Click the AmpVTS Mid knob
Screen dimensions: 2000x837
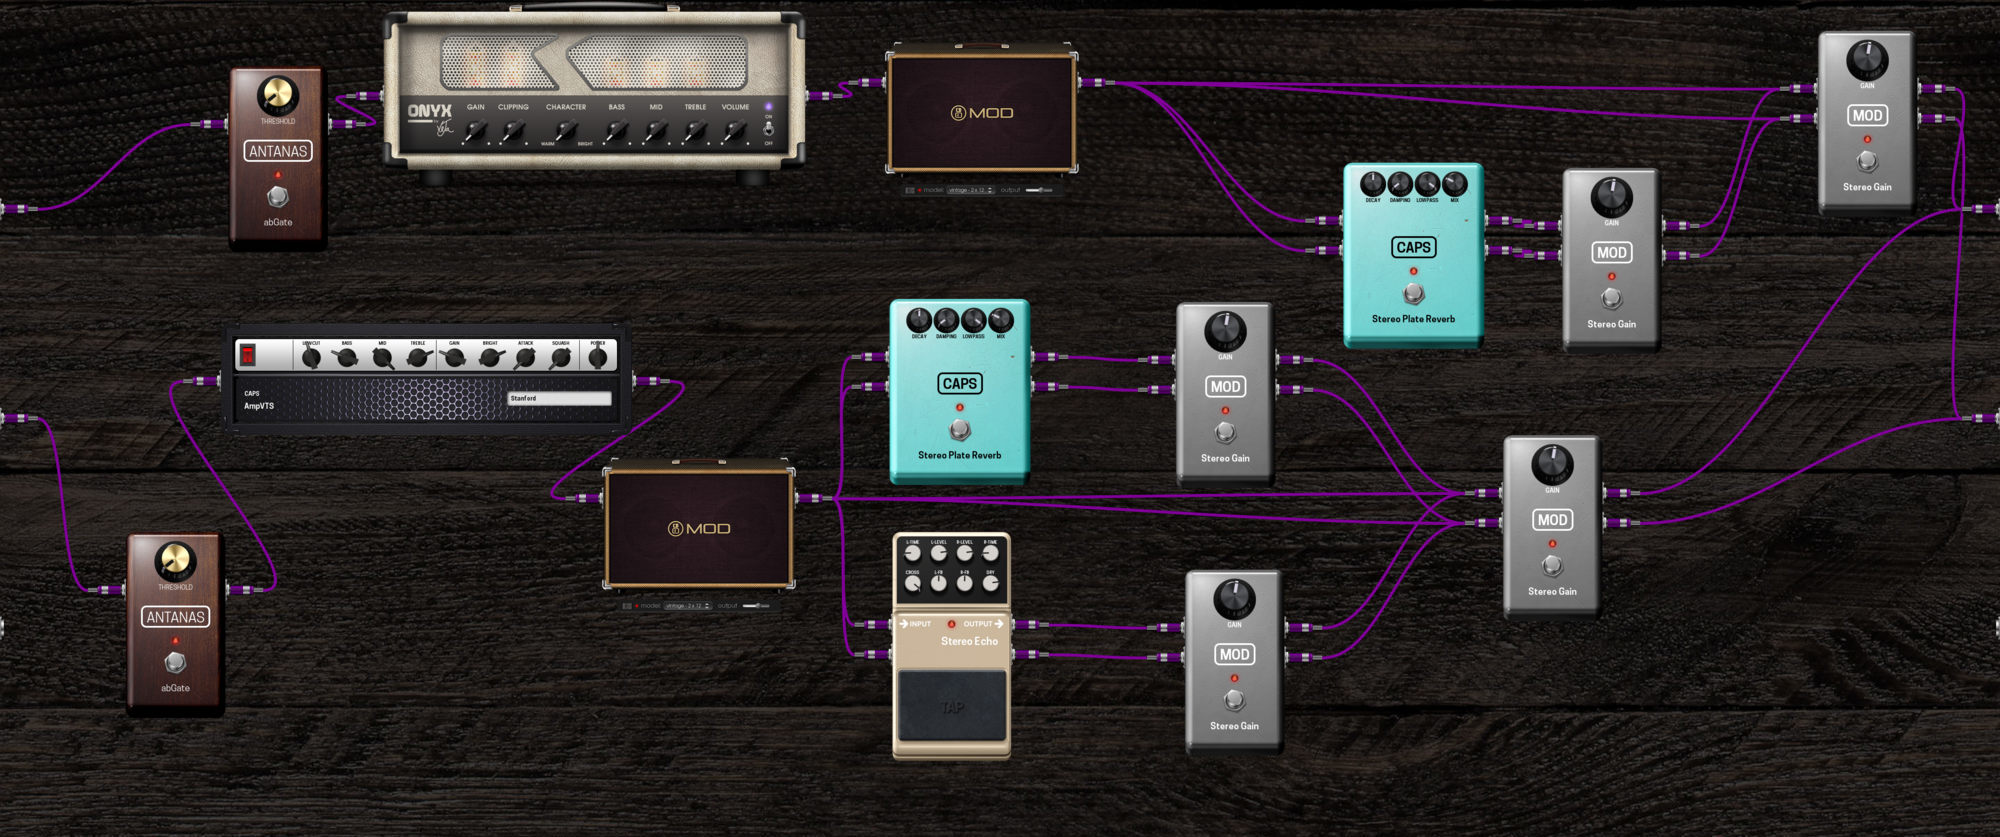[382, 357]
